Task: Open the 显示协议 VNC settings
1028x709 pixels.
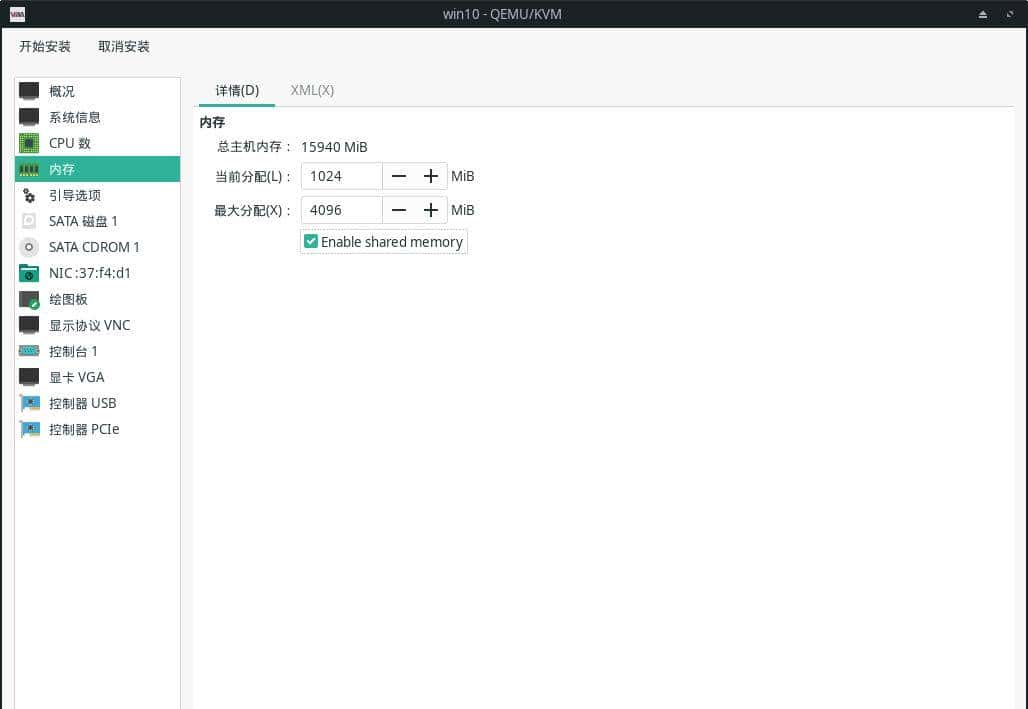Action: (88, 325)
